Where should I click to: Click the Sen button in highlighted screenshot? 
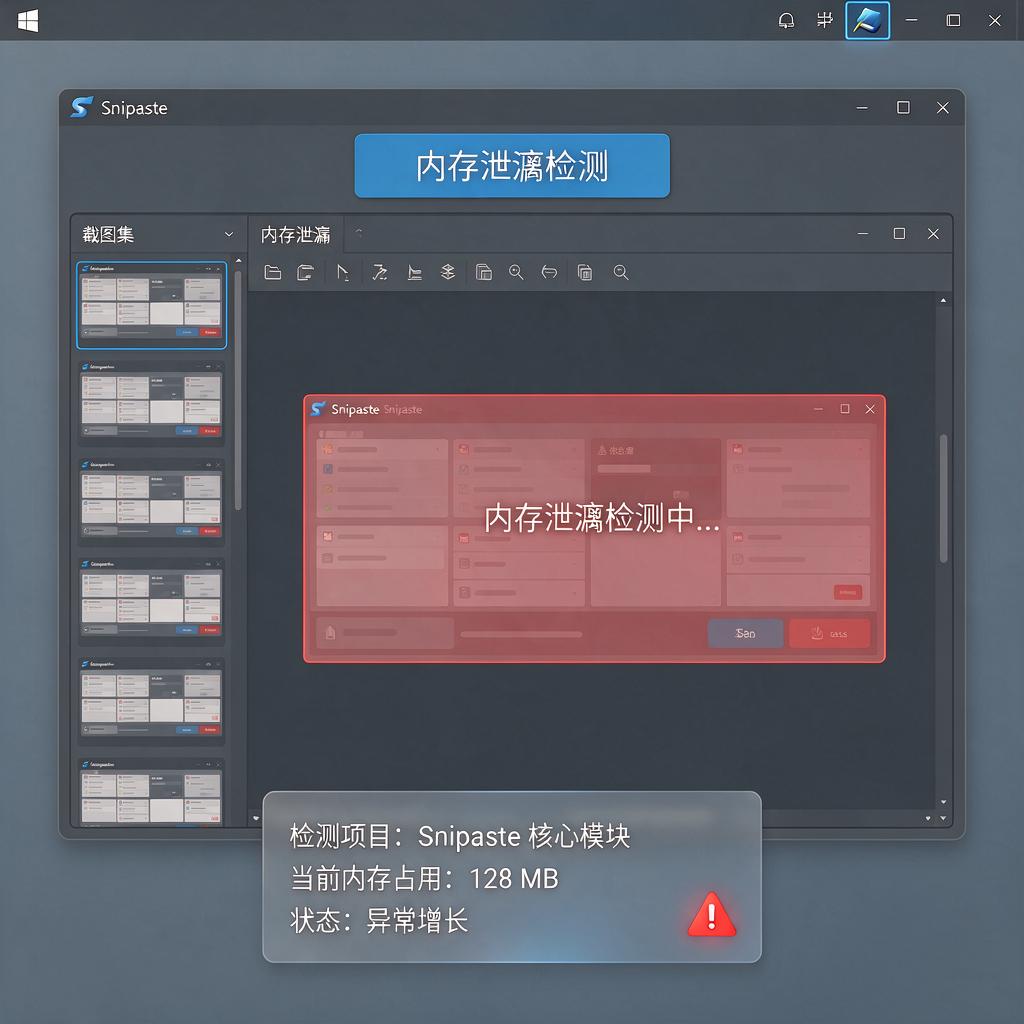pos(745,633)
